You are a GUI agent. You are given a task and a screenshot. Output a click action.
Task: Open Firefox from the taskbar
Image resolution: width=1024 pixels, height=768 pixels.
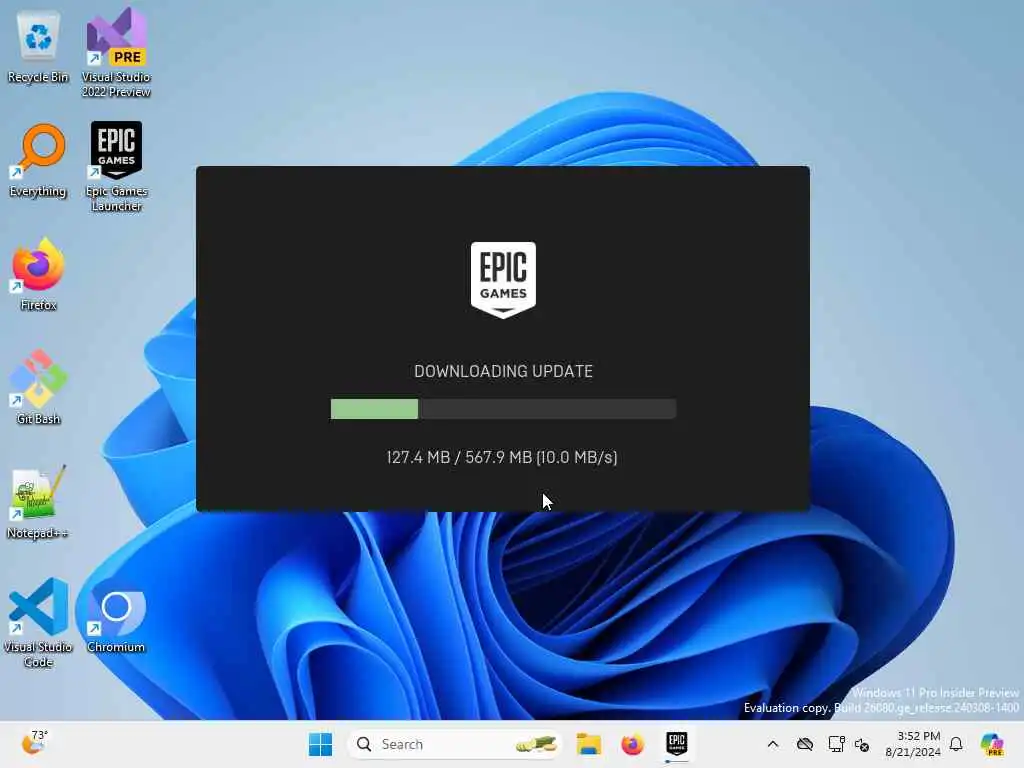click(x=632, y=744)
